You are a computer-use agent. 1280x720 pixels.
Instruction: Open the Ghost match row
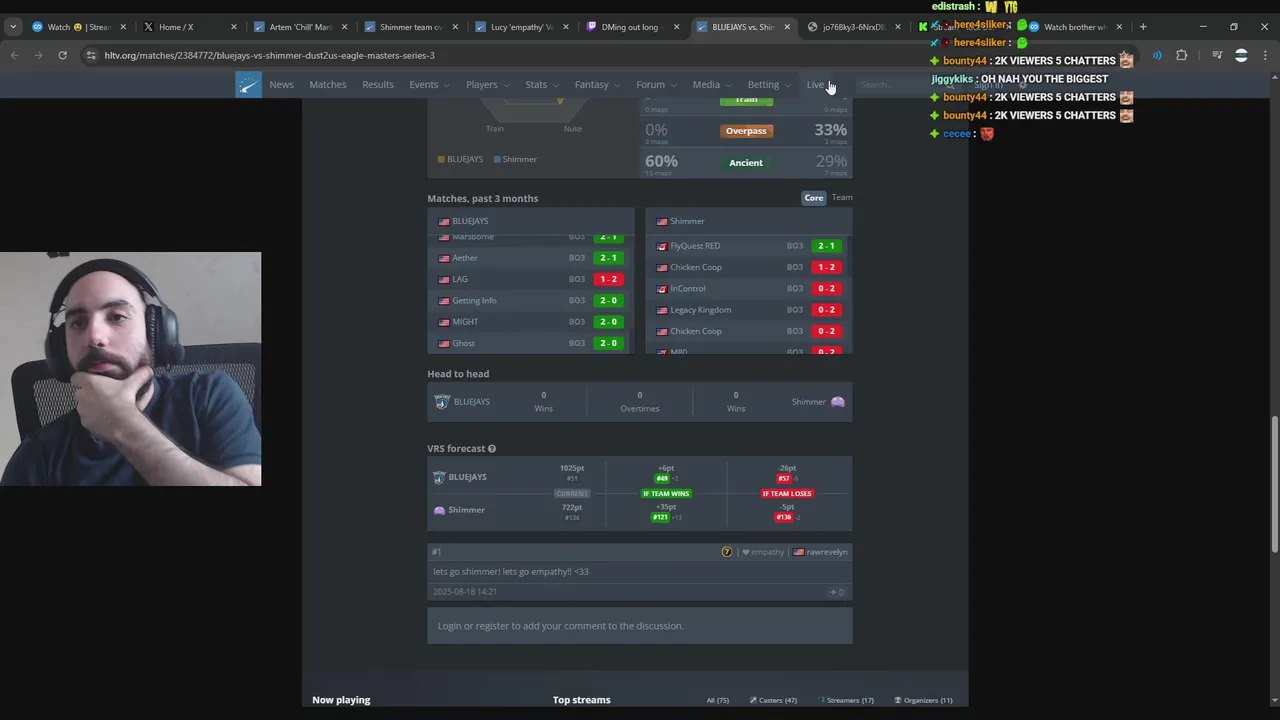530,343
